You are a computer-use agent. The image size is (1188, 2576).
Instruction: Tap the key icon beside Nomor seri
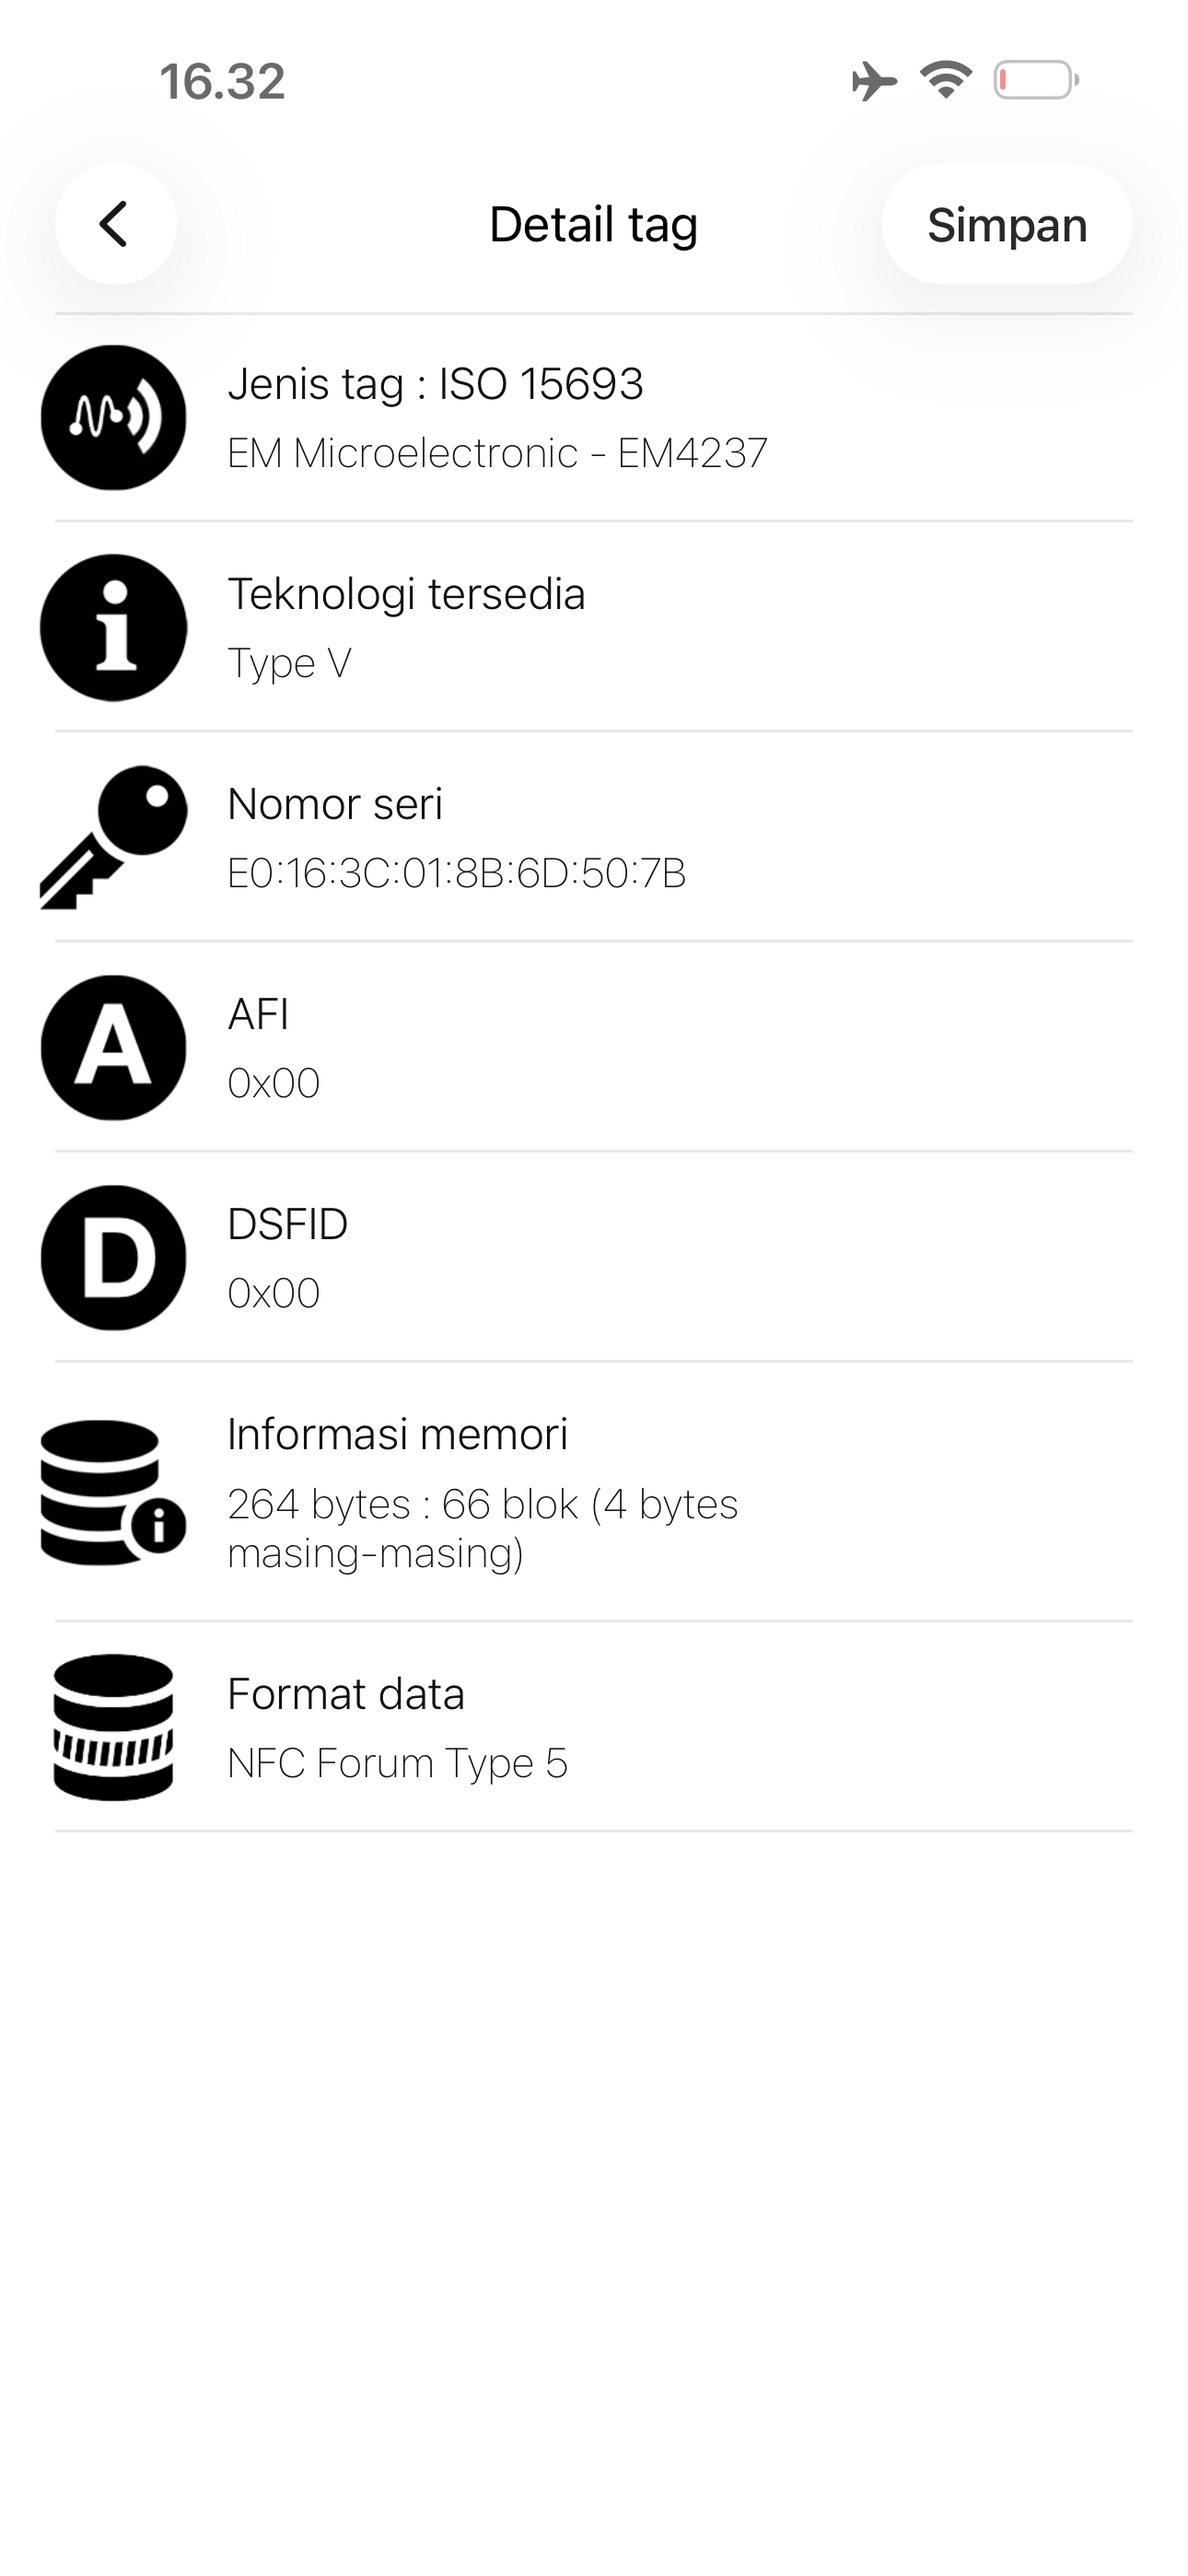pyautogui.click(x=114, y=838)
